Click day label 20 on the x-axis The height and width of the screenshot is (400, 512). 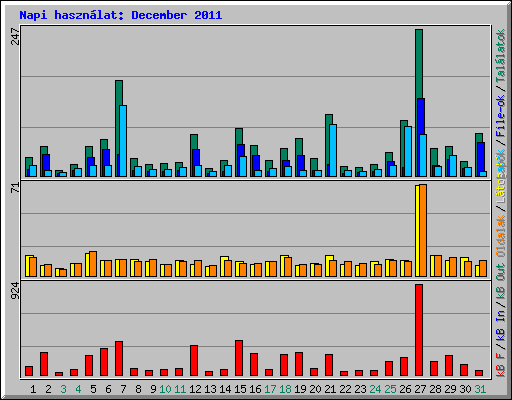(315, 389)
